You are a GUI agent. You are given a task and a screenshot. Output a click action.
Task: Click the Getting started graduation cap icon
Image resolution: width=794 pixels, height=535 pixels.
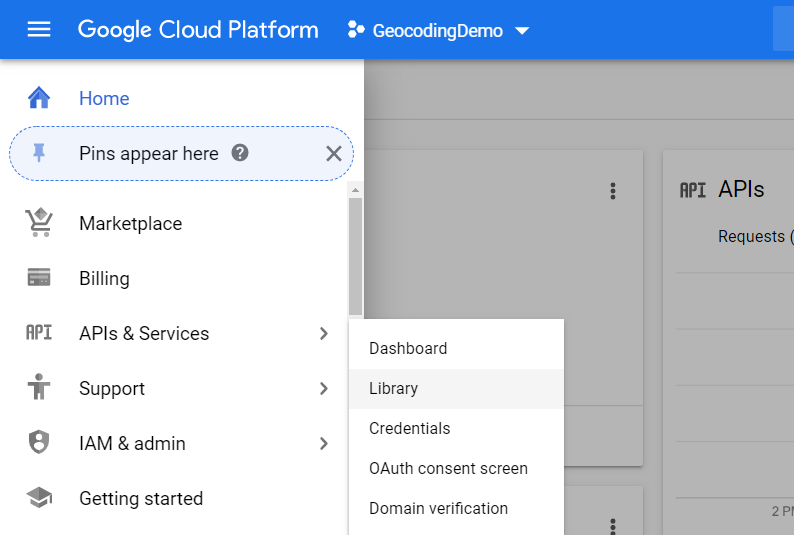[39, 498]
